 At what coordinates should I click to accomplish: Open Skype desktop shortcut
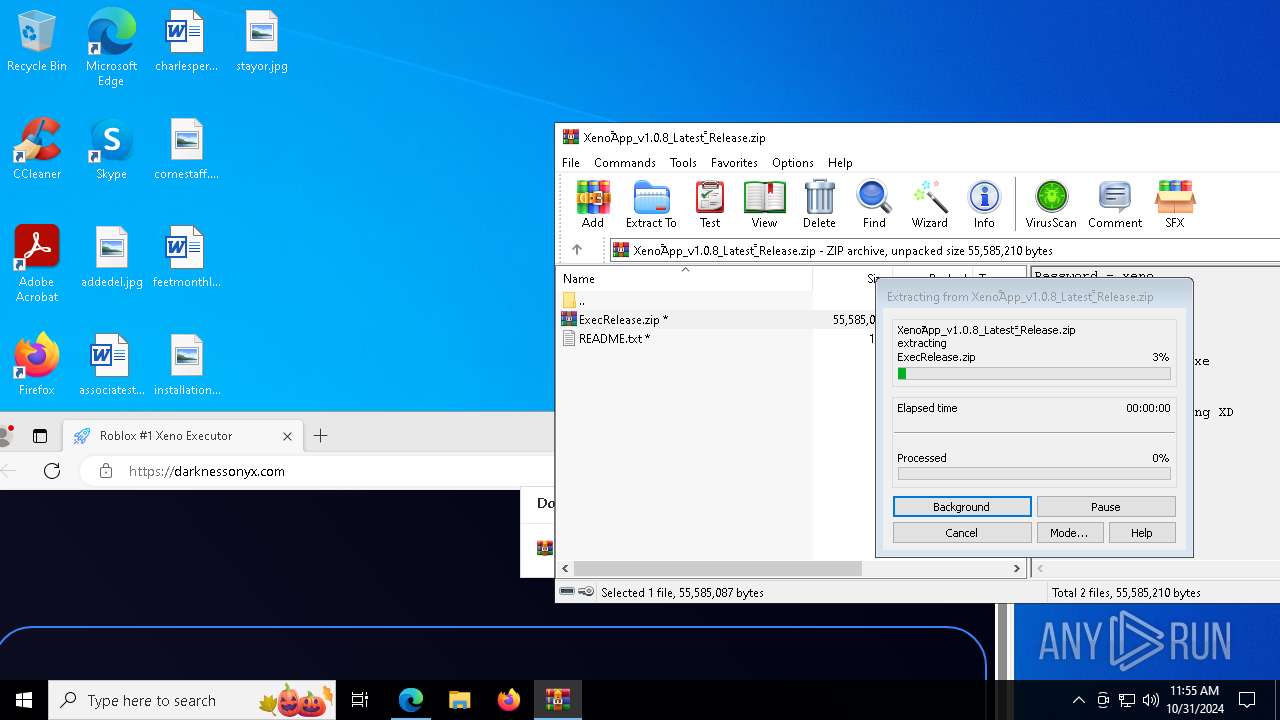[111, 150]
